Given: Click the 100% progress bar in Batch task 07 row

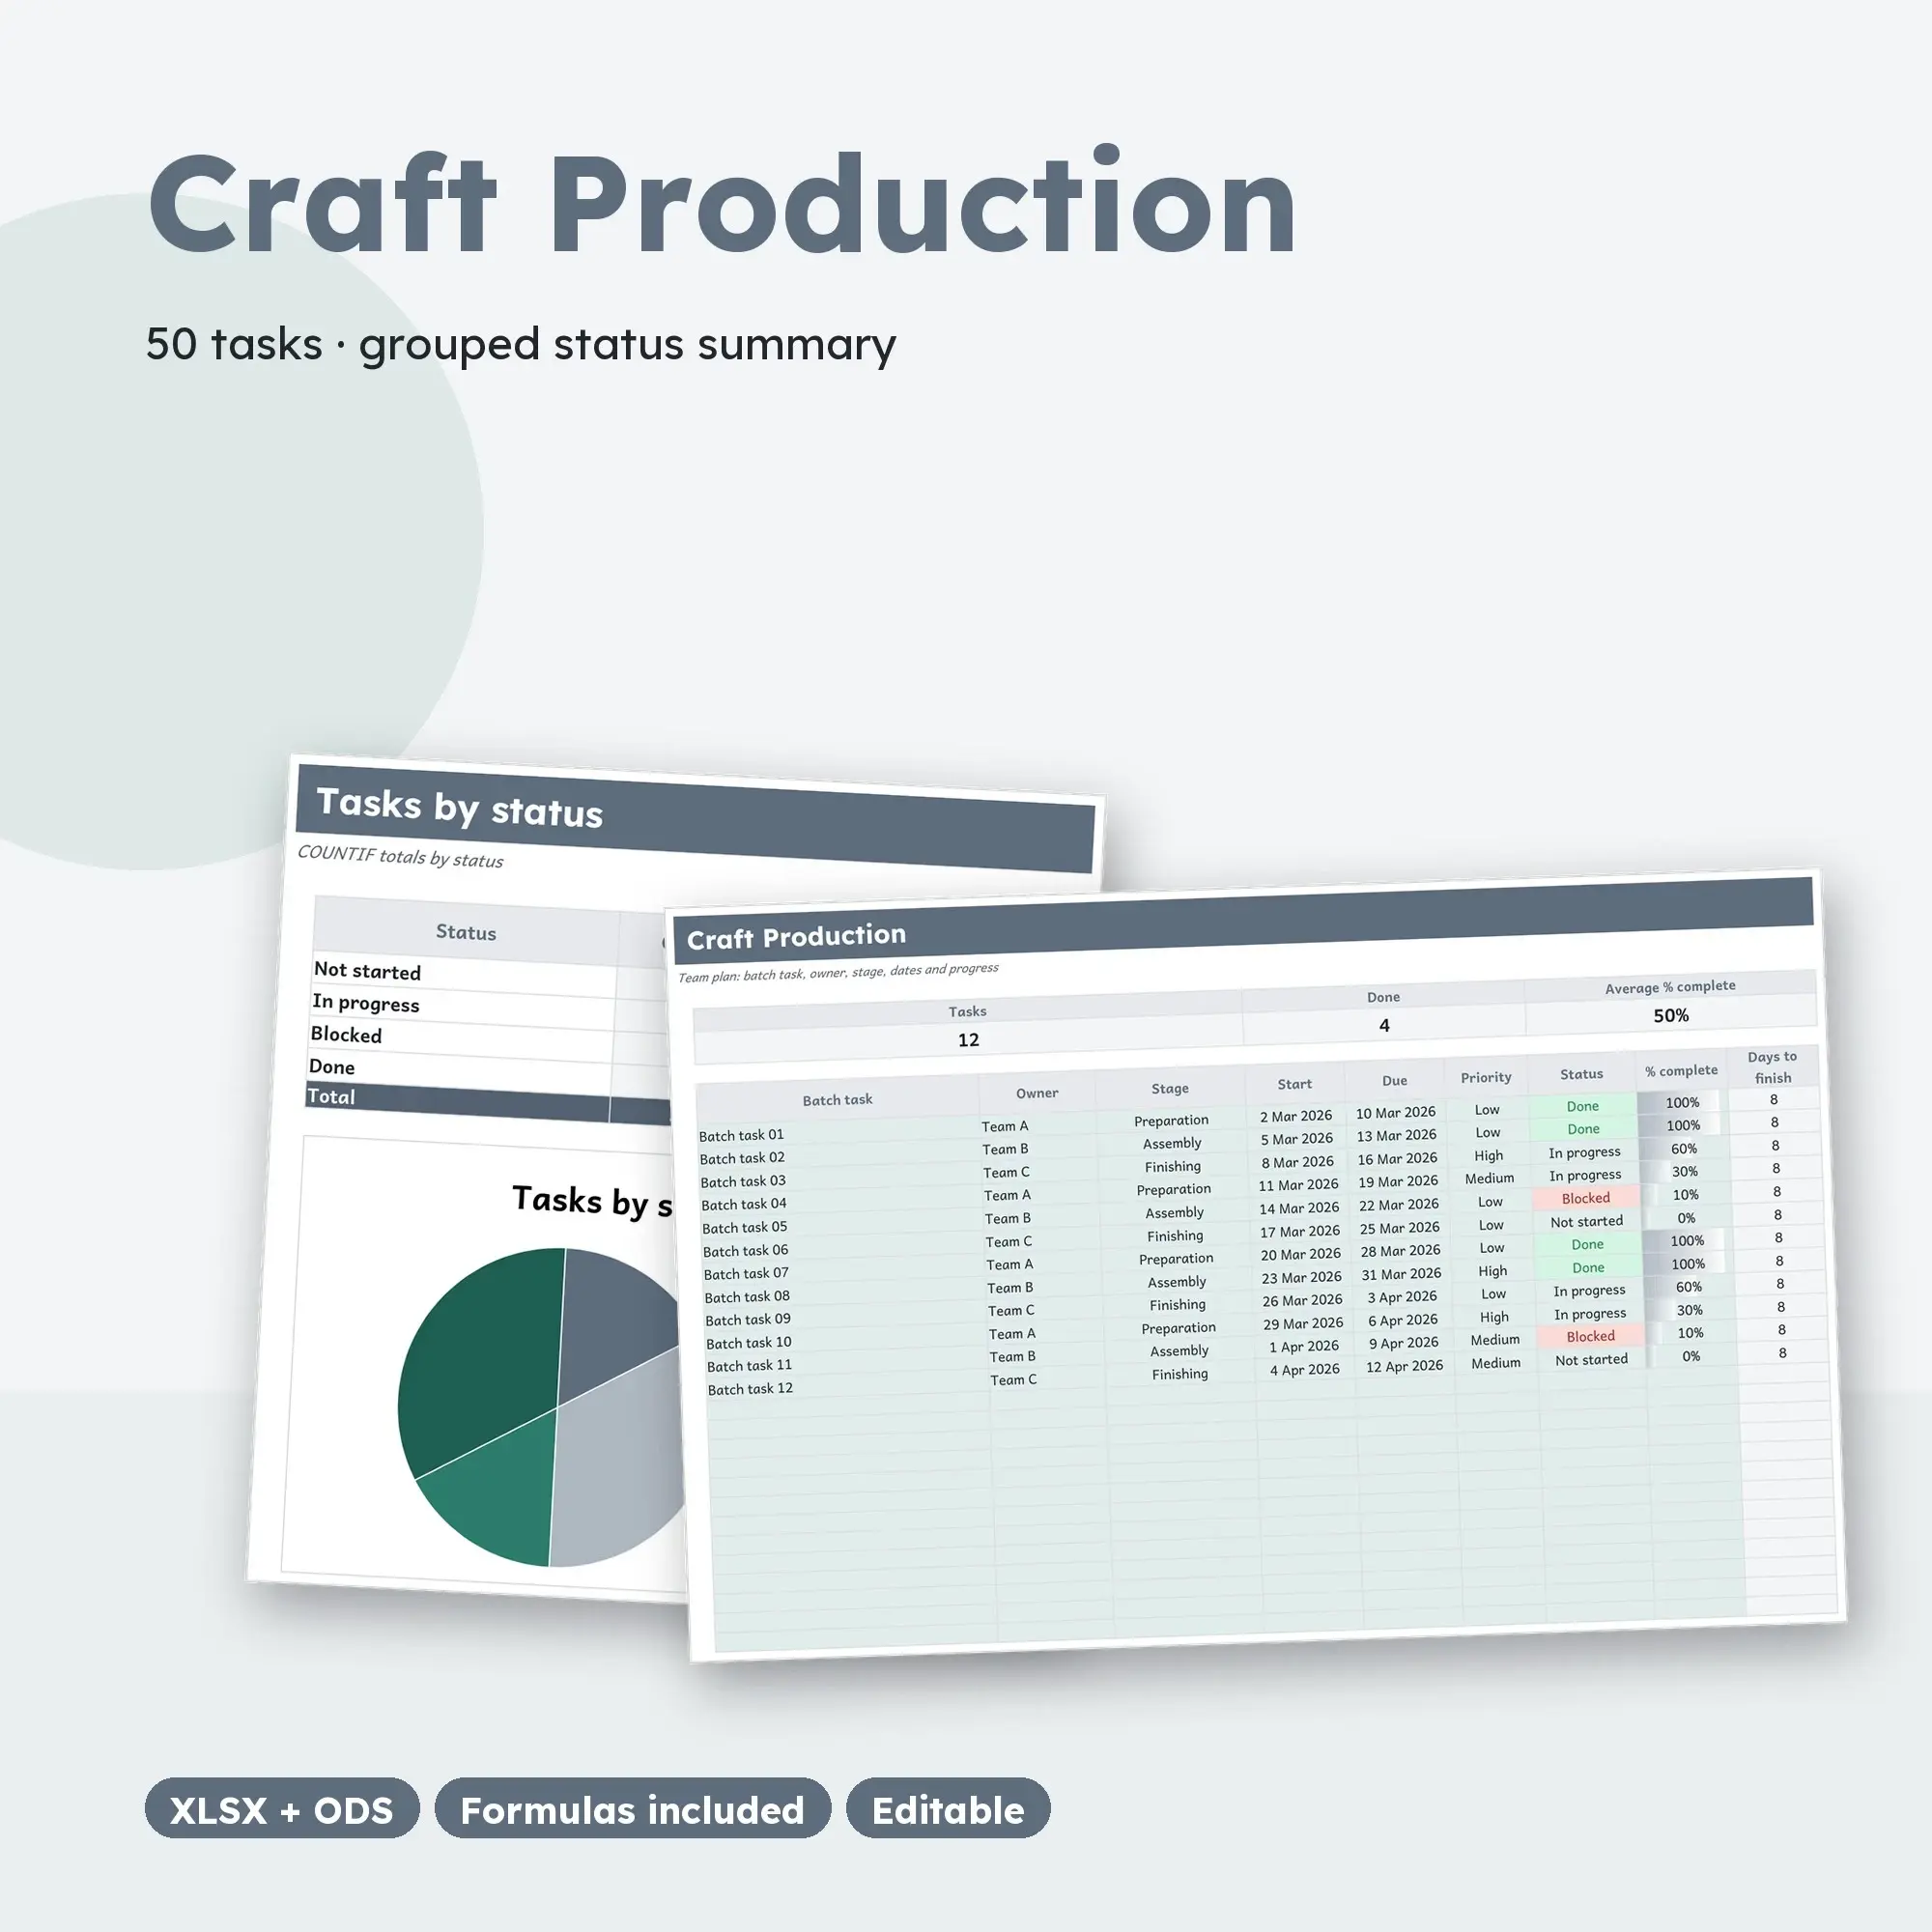Looking at the screenshot, I should coord(1687,1241).
